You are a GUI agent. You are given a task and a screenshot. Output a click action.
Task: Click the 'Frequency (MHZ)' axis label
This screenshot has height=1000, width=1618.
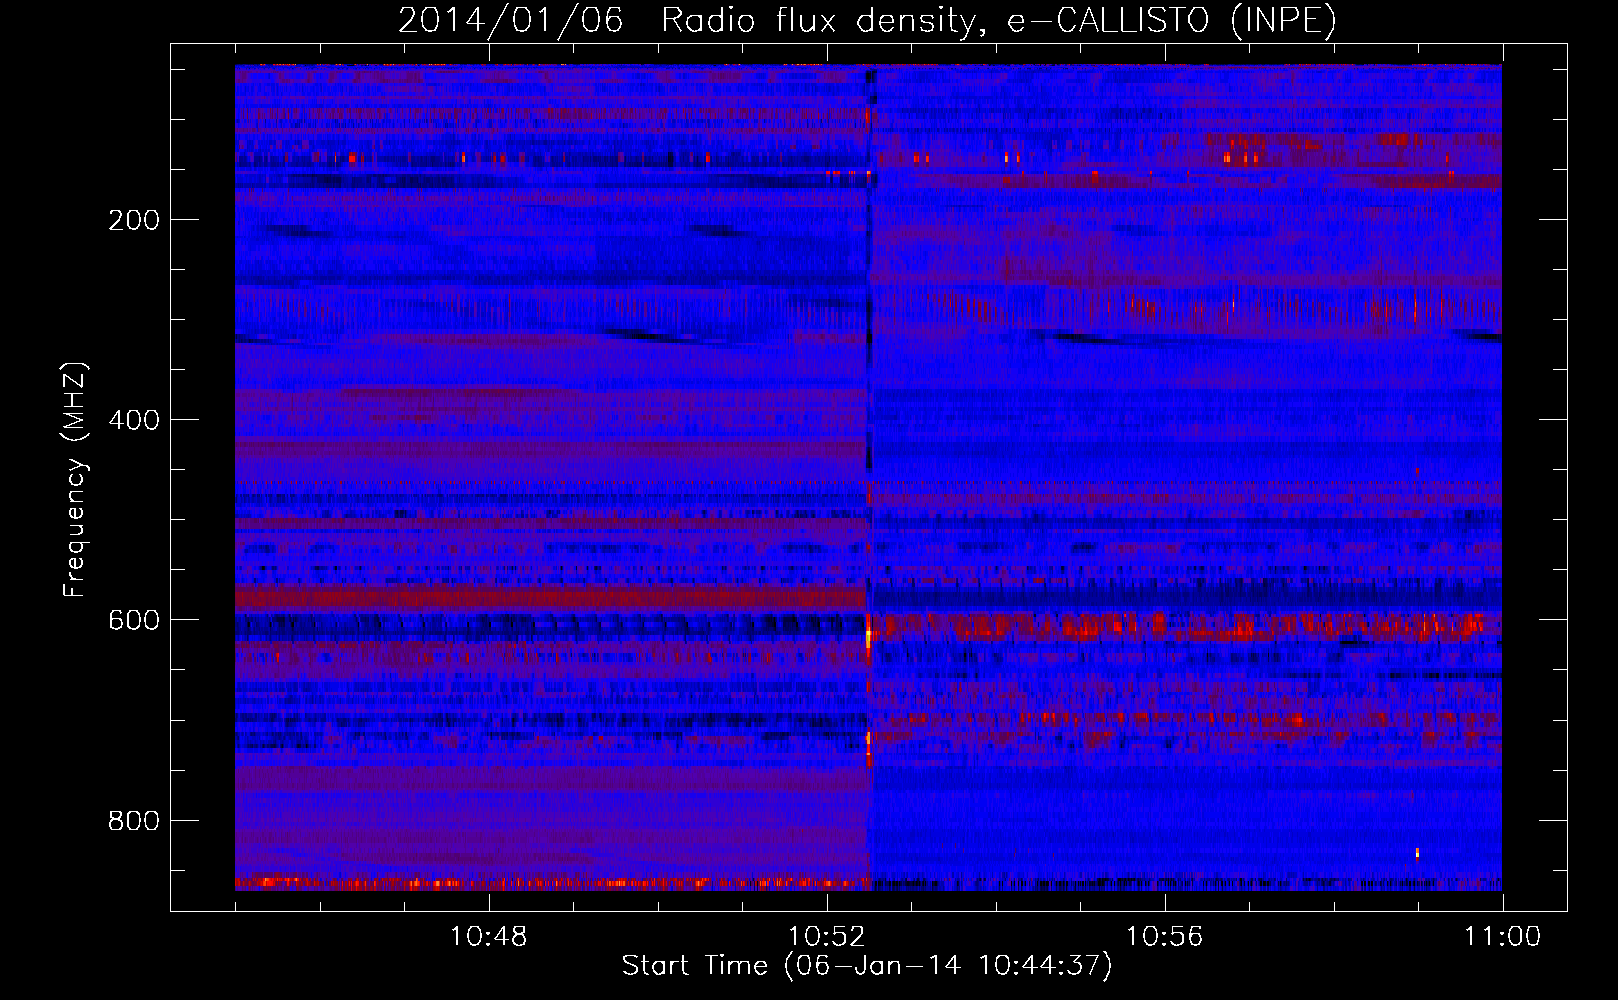(x=74, y=480)
